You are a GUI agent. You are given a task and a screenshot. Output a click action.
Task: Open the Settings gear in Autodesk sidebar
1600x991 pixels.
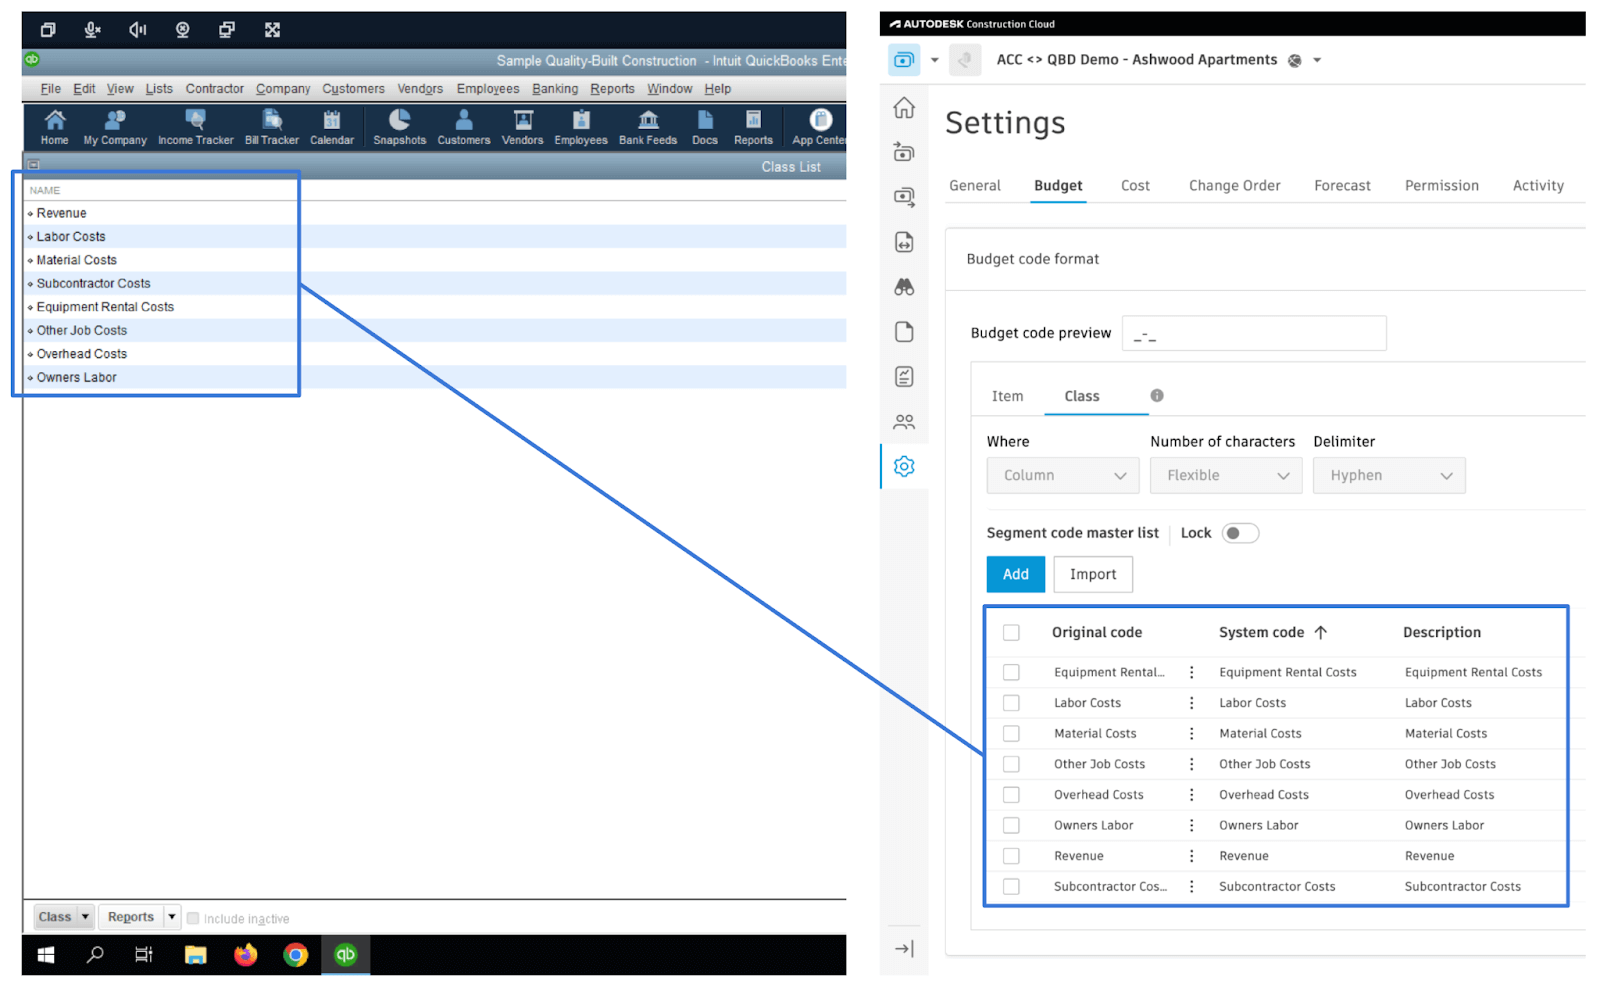point(904,466)
